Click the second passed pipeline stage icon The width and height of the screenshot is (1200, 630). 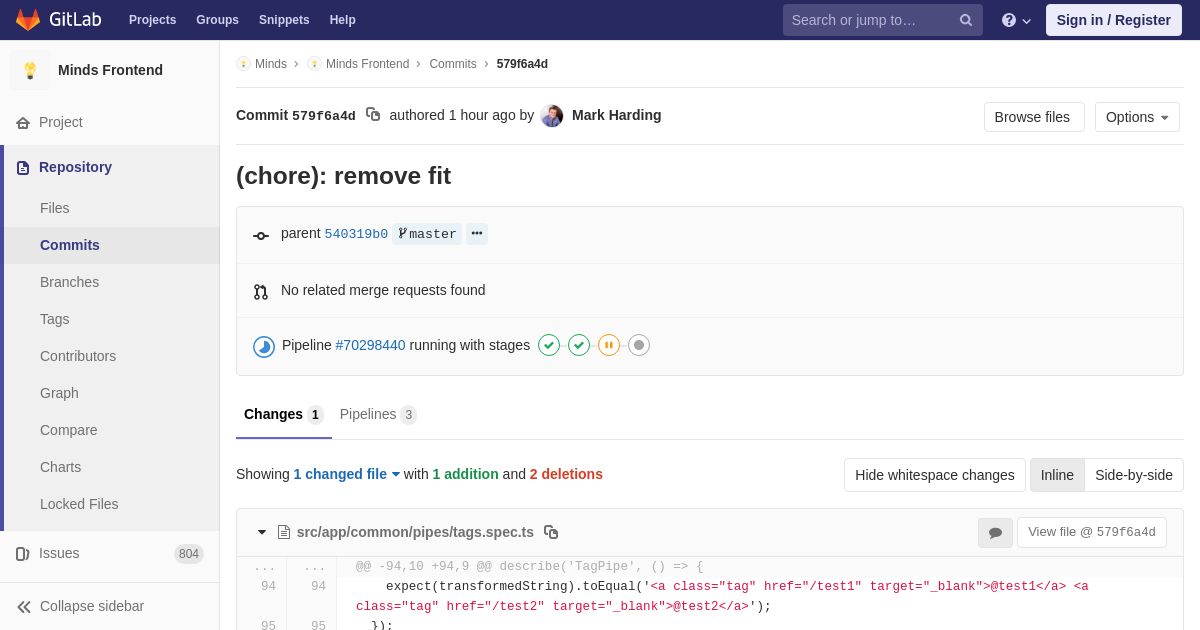(579, 345)
